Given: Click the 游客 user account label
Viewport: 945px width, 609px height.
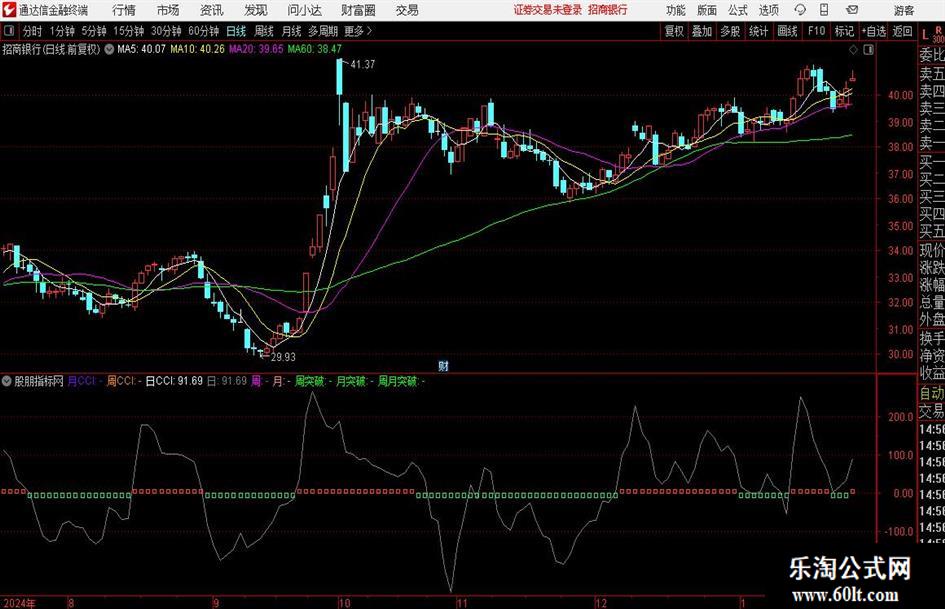Looking at the screenshot, I should tap(903, 10).
